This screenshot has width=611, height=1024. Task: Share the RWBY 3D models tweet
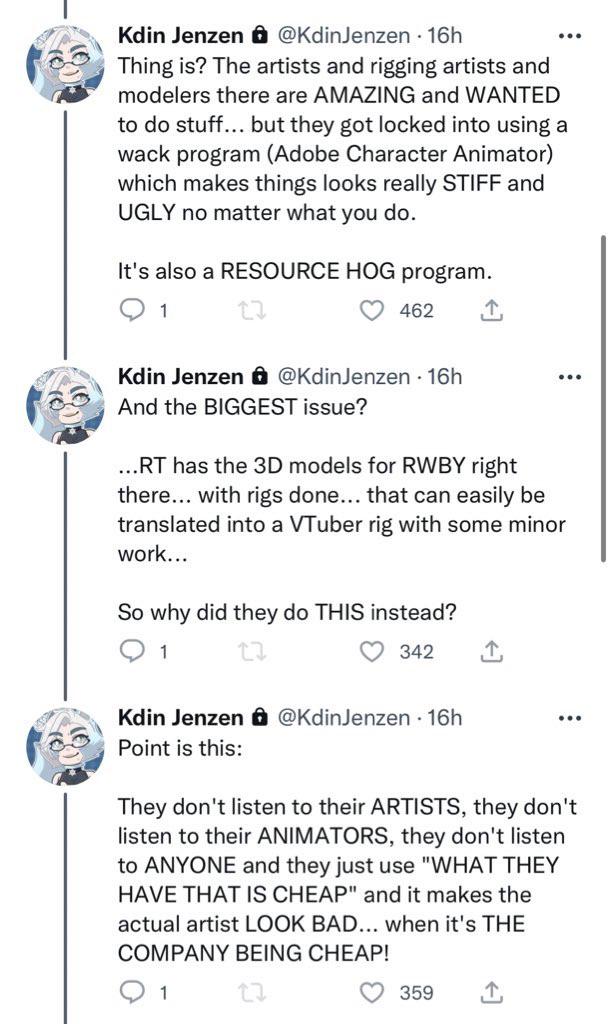coord(491,652)
